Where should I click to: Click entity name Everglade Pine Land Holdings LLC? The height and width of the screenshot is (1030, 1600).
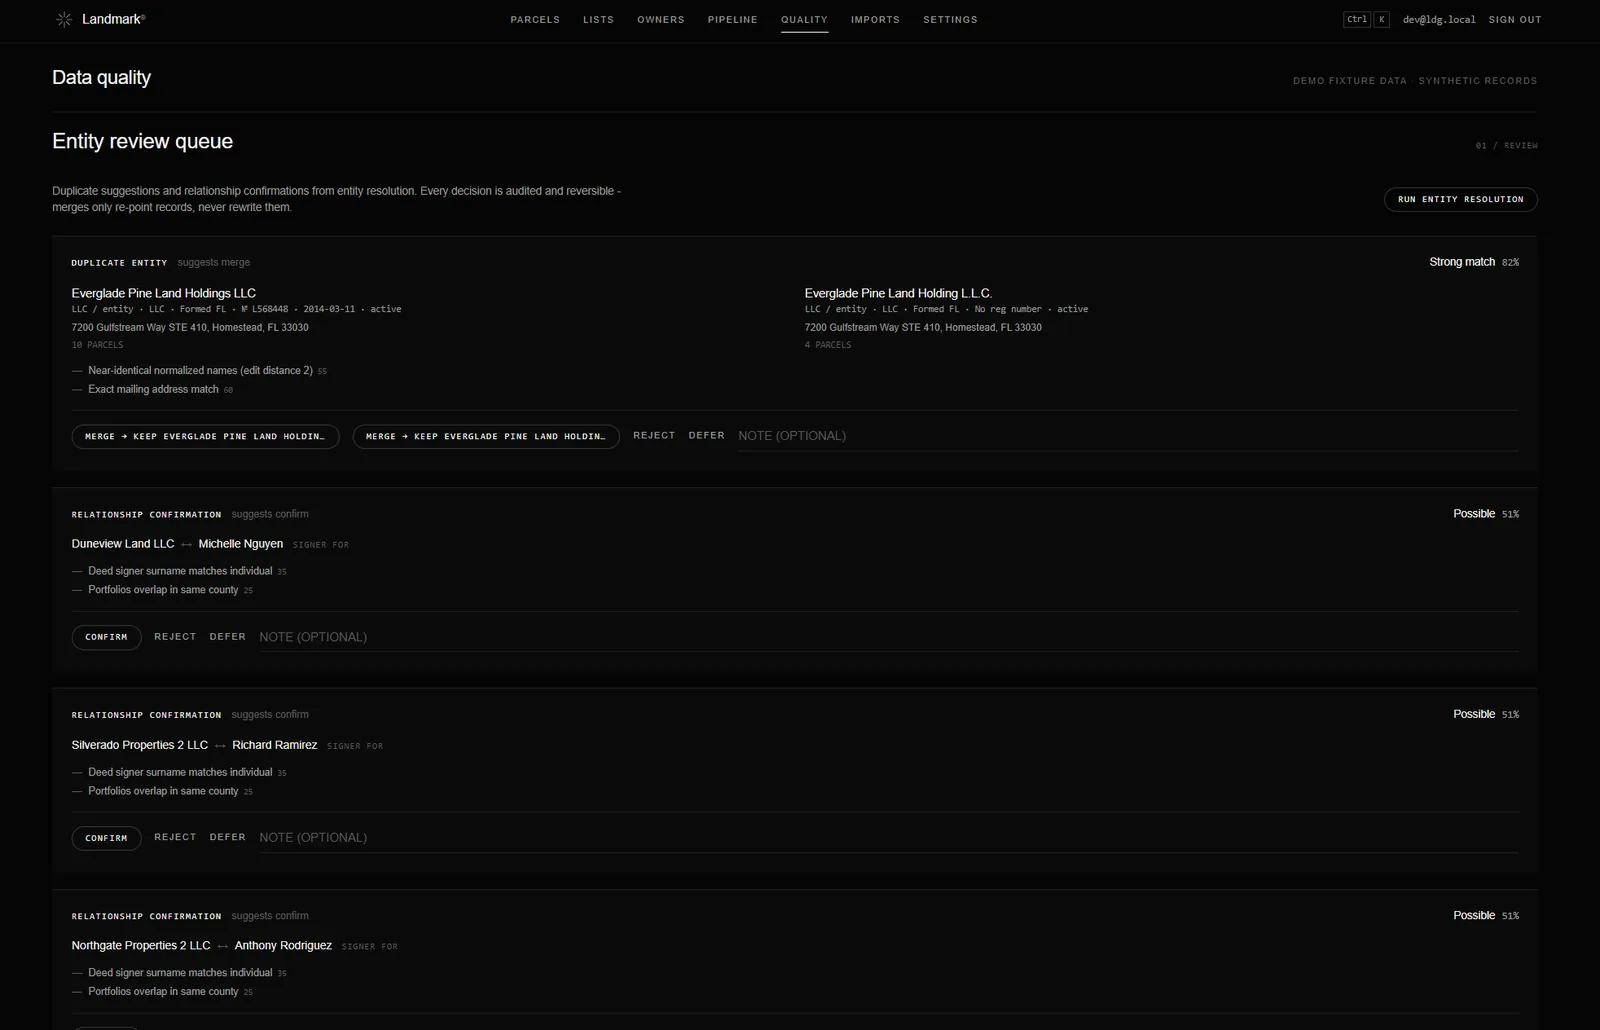(x=164, y=293)
